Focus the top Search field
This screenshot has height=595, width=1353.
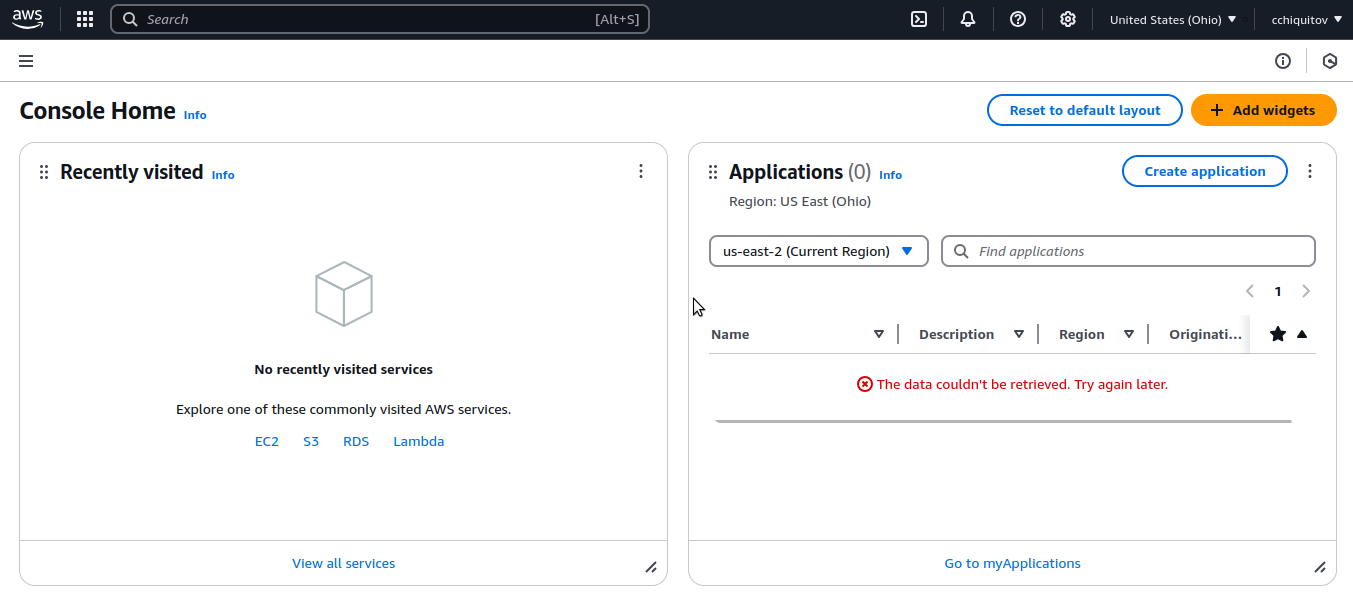tap(380, 19)
